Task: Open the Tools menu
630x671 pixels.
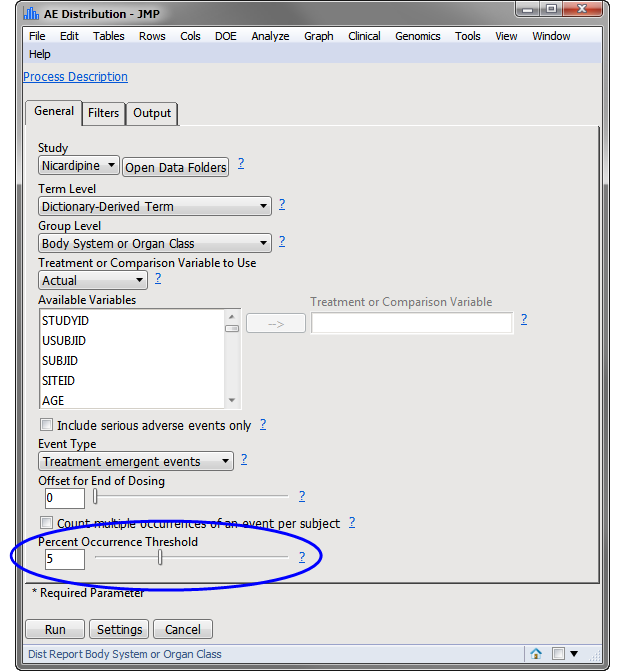Action: click(468, 36)
